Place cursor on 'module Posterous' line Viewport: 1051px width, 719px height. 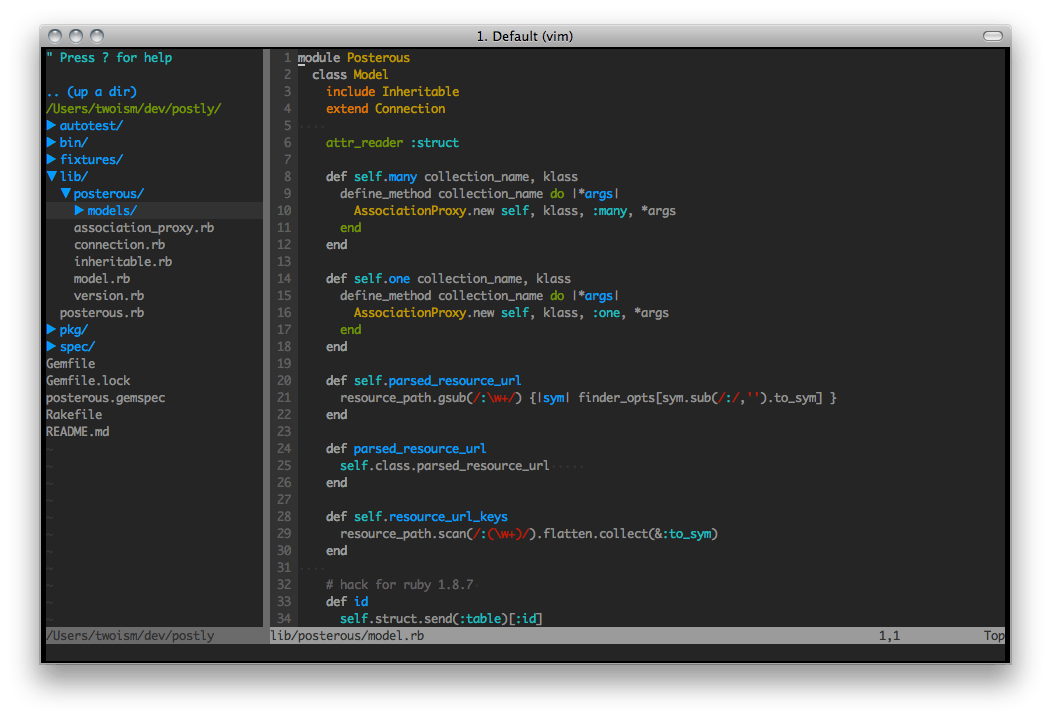click(354, 58)
